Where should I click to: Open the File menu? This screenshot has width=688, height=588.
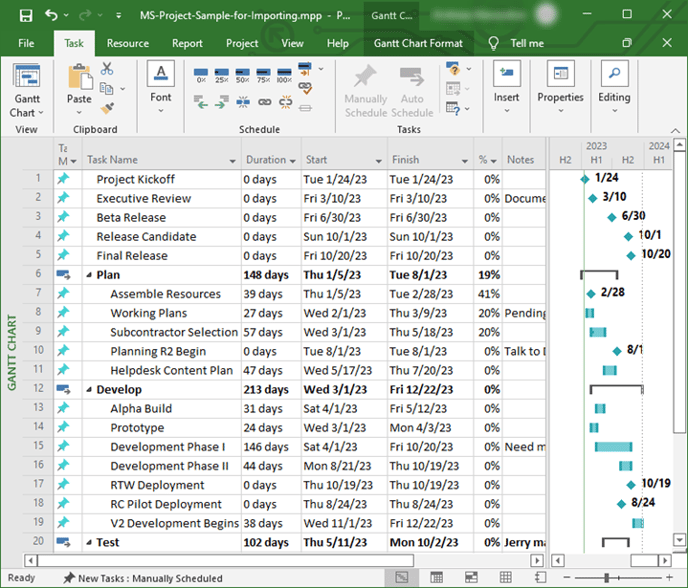(x=26, y=43)
